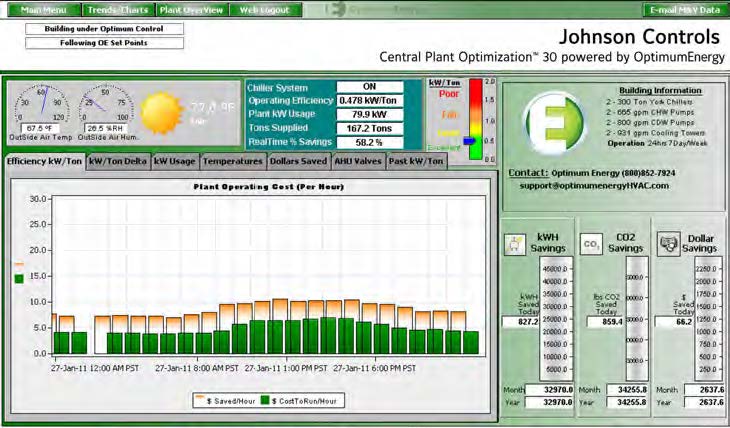This screenshot has width=730, height=428.
Task: Click orange Saved/Hour legend swatch
Action: (200, 399)
